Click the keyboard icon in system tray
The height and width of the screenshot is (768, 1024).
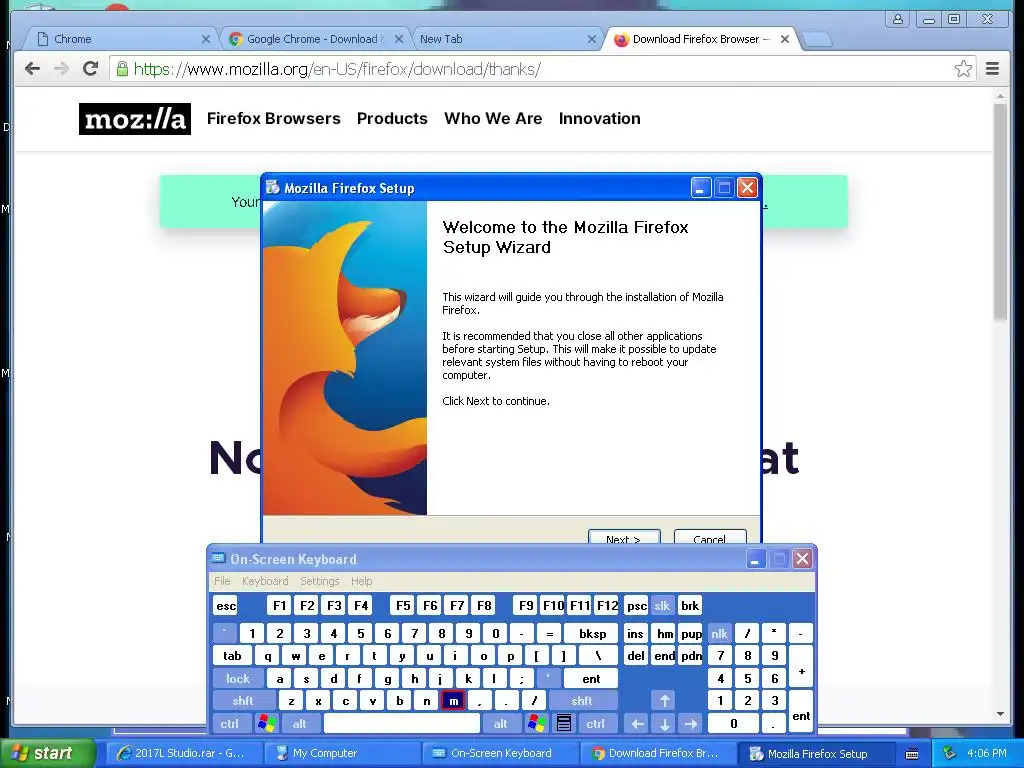coord(912,754)
